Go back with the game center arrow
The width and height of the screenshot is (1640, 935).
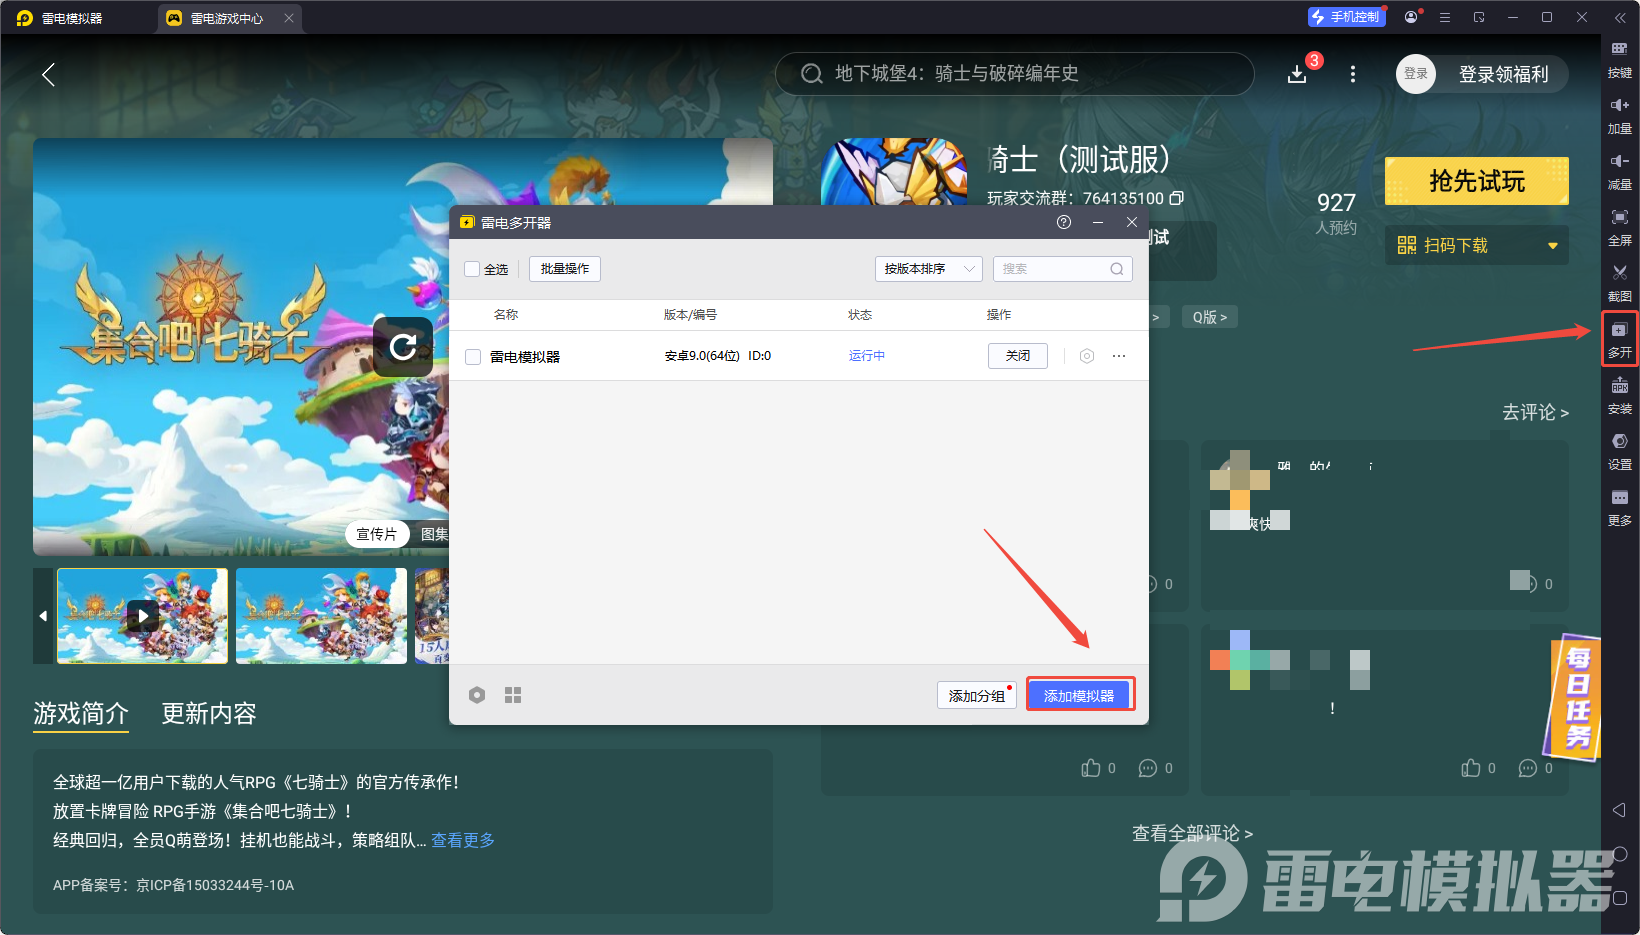click(x=48, y=74)
